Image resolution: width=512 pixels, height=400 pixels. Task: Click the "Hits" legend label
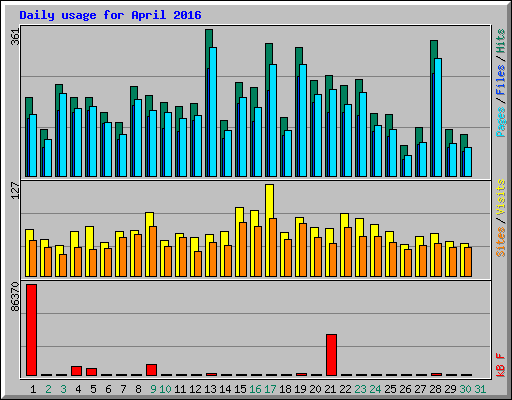pos(500,41)
